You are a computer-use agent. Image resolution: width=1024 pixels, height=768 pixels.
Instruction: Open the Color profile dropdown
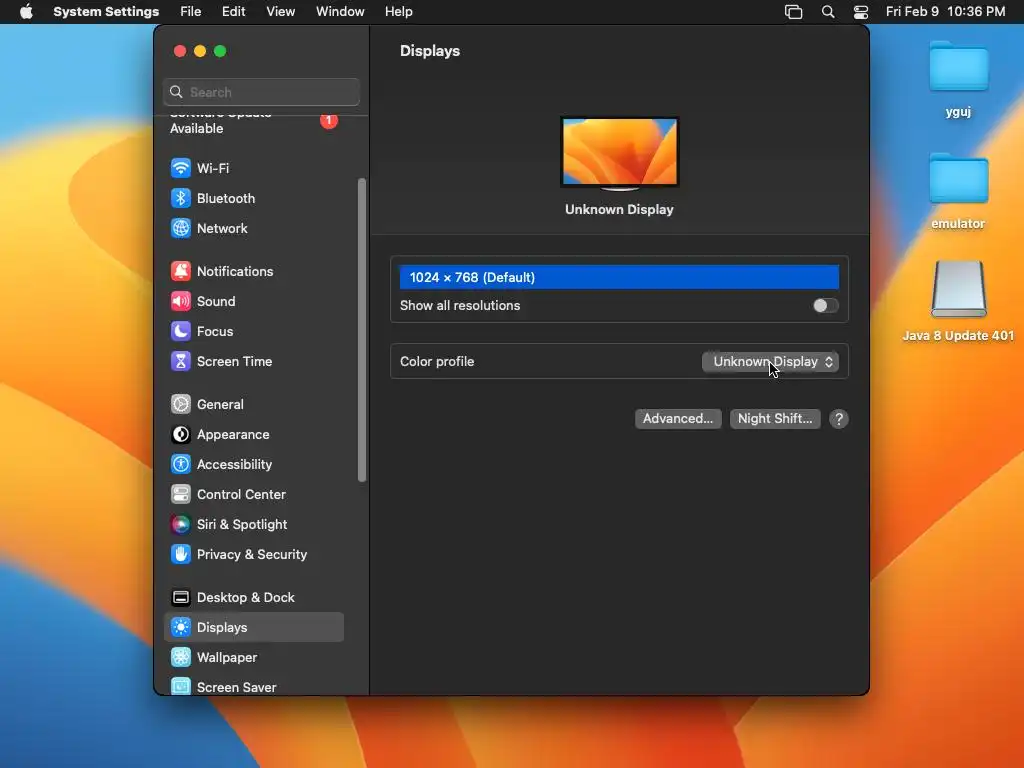coord(771,362)
